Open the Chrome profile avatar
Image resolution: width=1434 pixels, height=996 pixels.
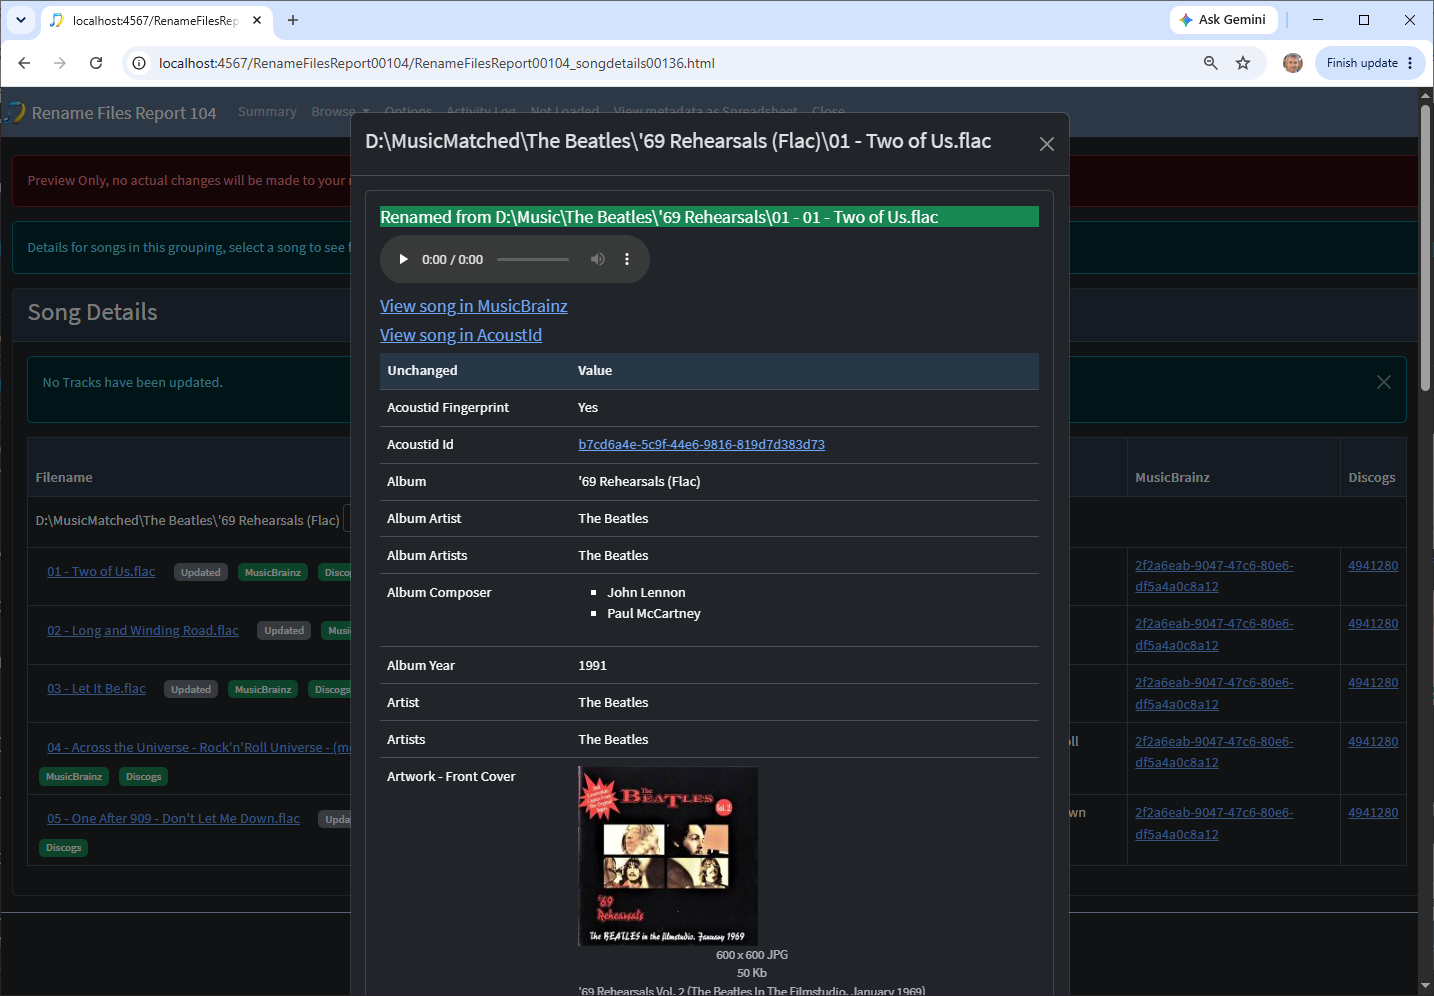[x=1293, y=63]
